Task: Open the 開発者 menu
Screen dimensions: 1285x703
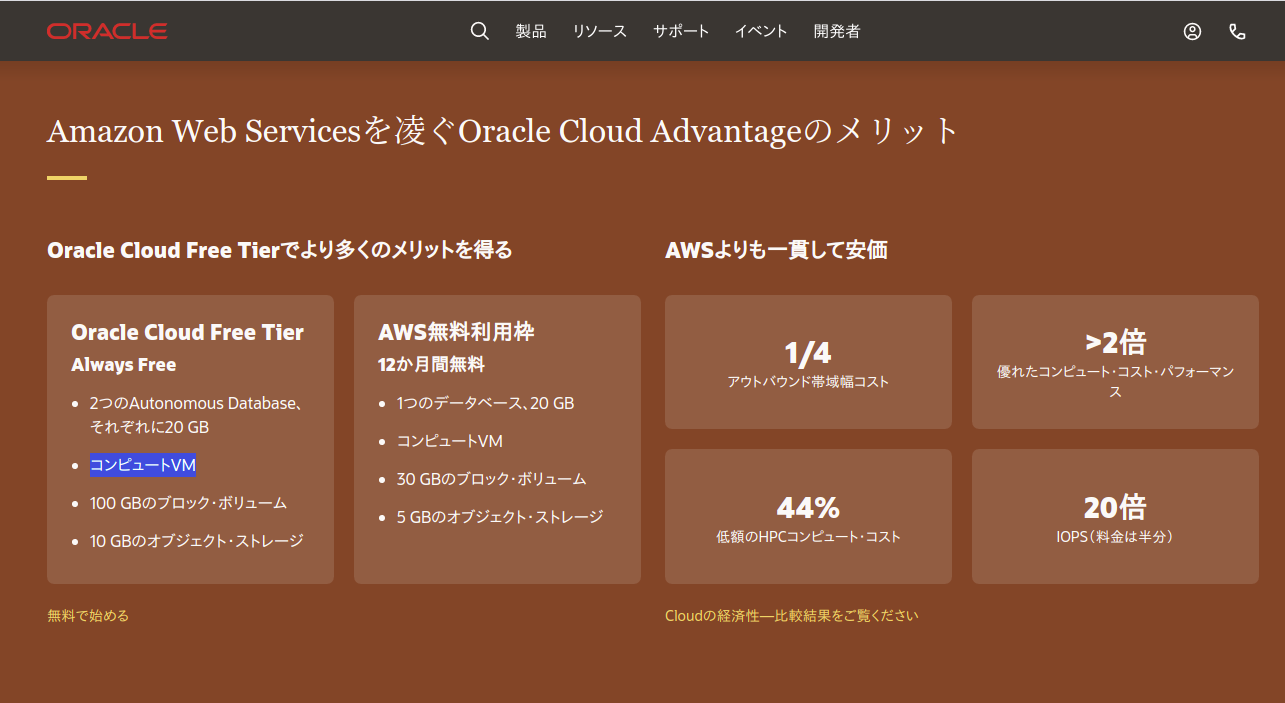Action: tap(836, 31)
